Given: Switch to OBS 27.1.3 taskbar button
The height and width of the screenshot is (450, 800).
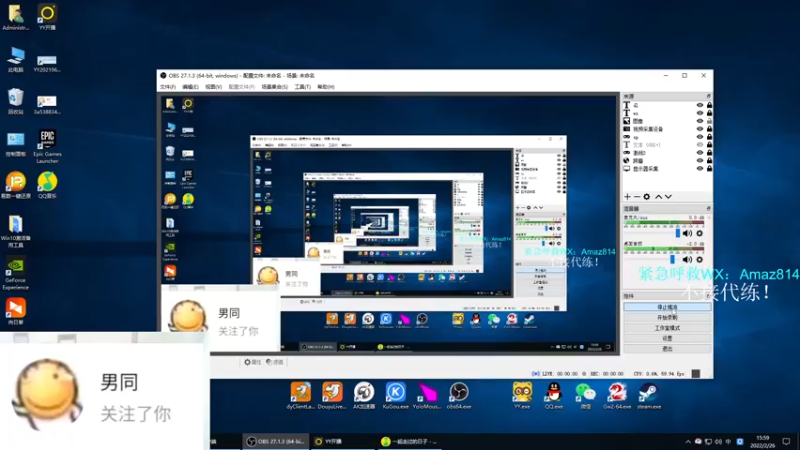Looking at the screenshot, I should 276,441.
